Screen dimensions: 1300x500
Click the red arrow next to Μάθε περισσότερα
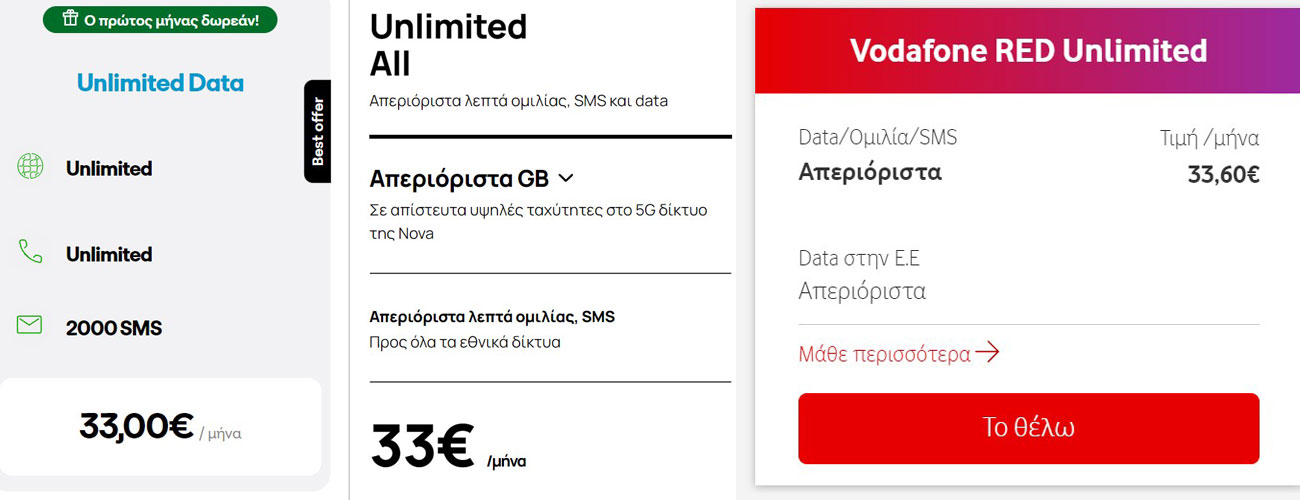tap(987, 352)
